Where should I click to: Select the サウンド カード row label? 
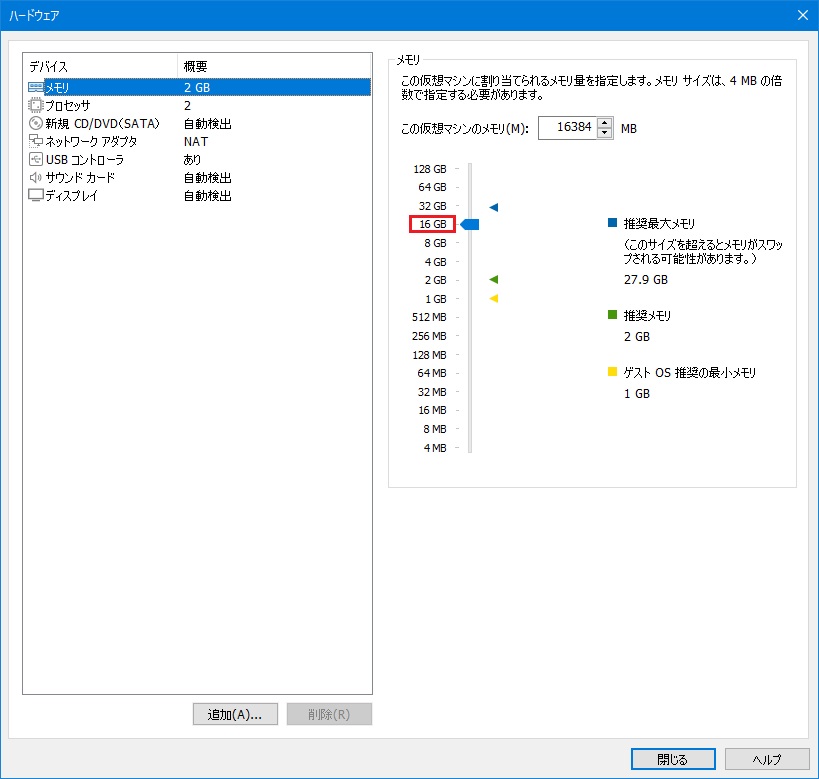tap(80, 177)
